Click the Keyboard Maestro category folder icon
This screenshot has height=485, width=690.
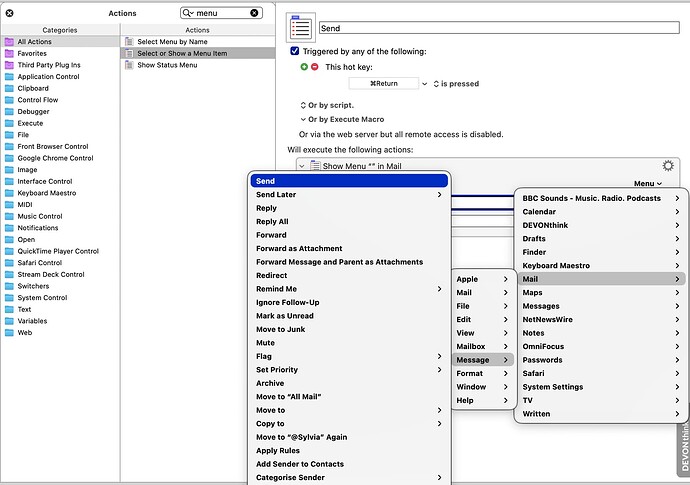9,193
